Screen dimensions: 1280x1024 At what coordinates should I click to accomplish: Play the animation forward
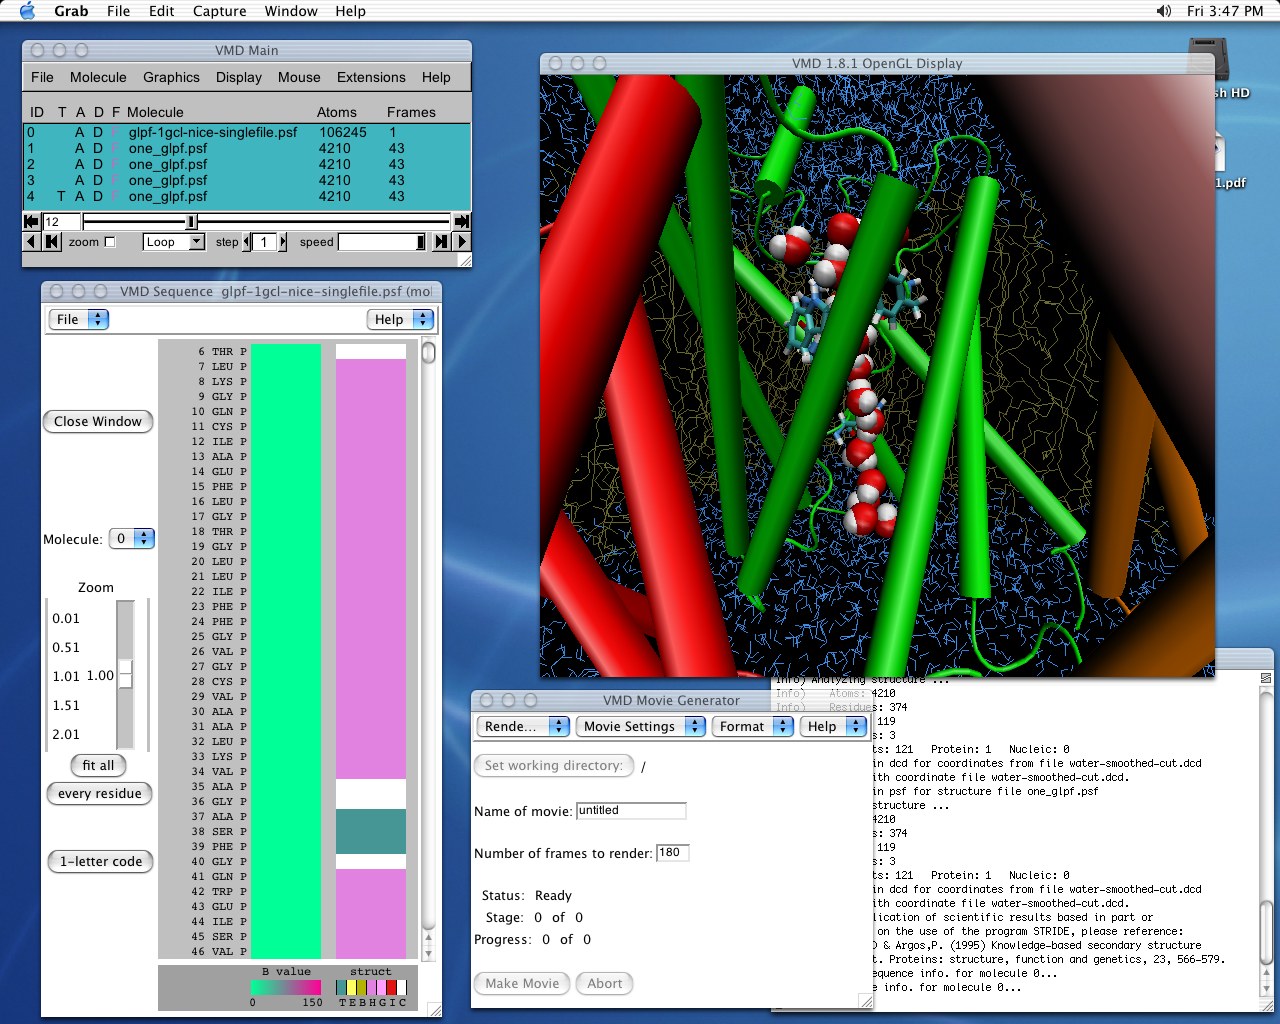(x=461, y=242)
